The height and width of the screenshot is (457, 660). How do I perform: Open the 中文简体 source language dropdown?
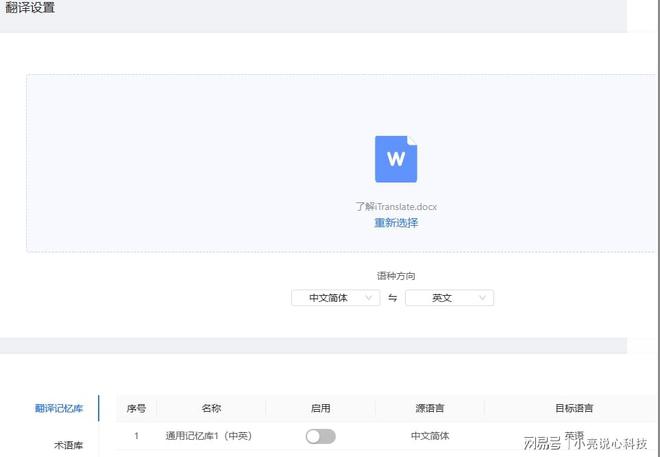coord(335,298)
